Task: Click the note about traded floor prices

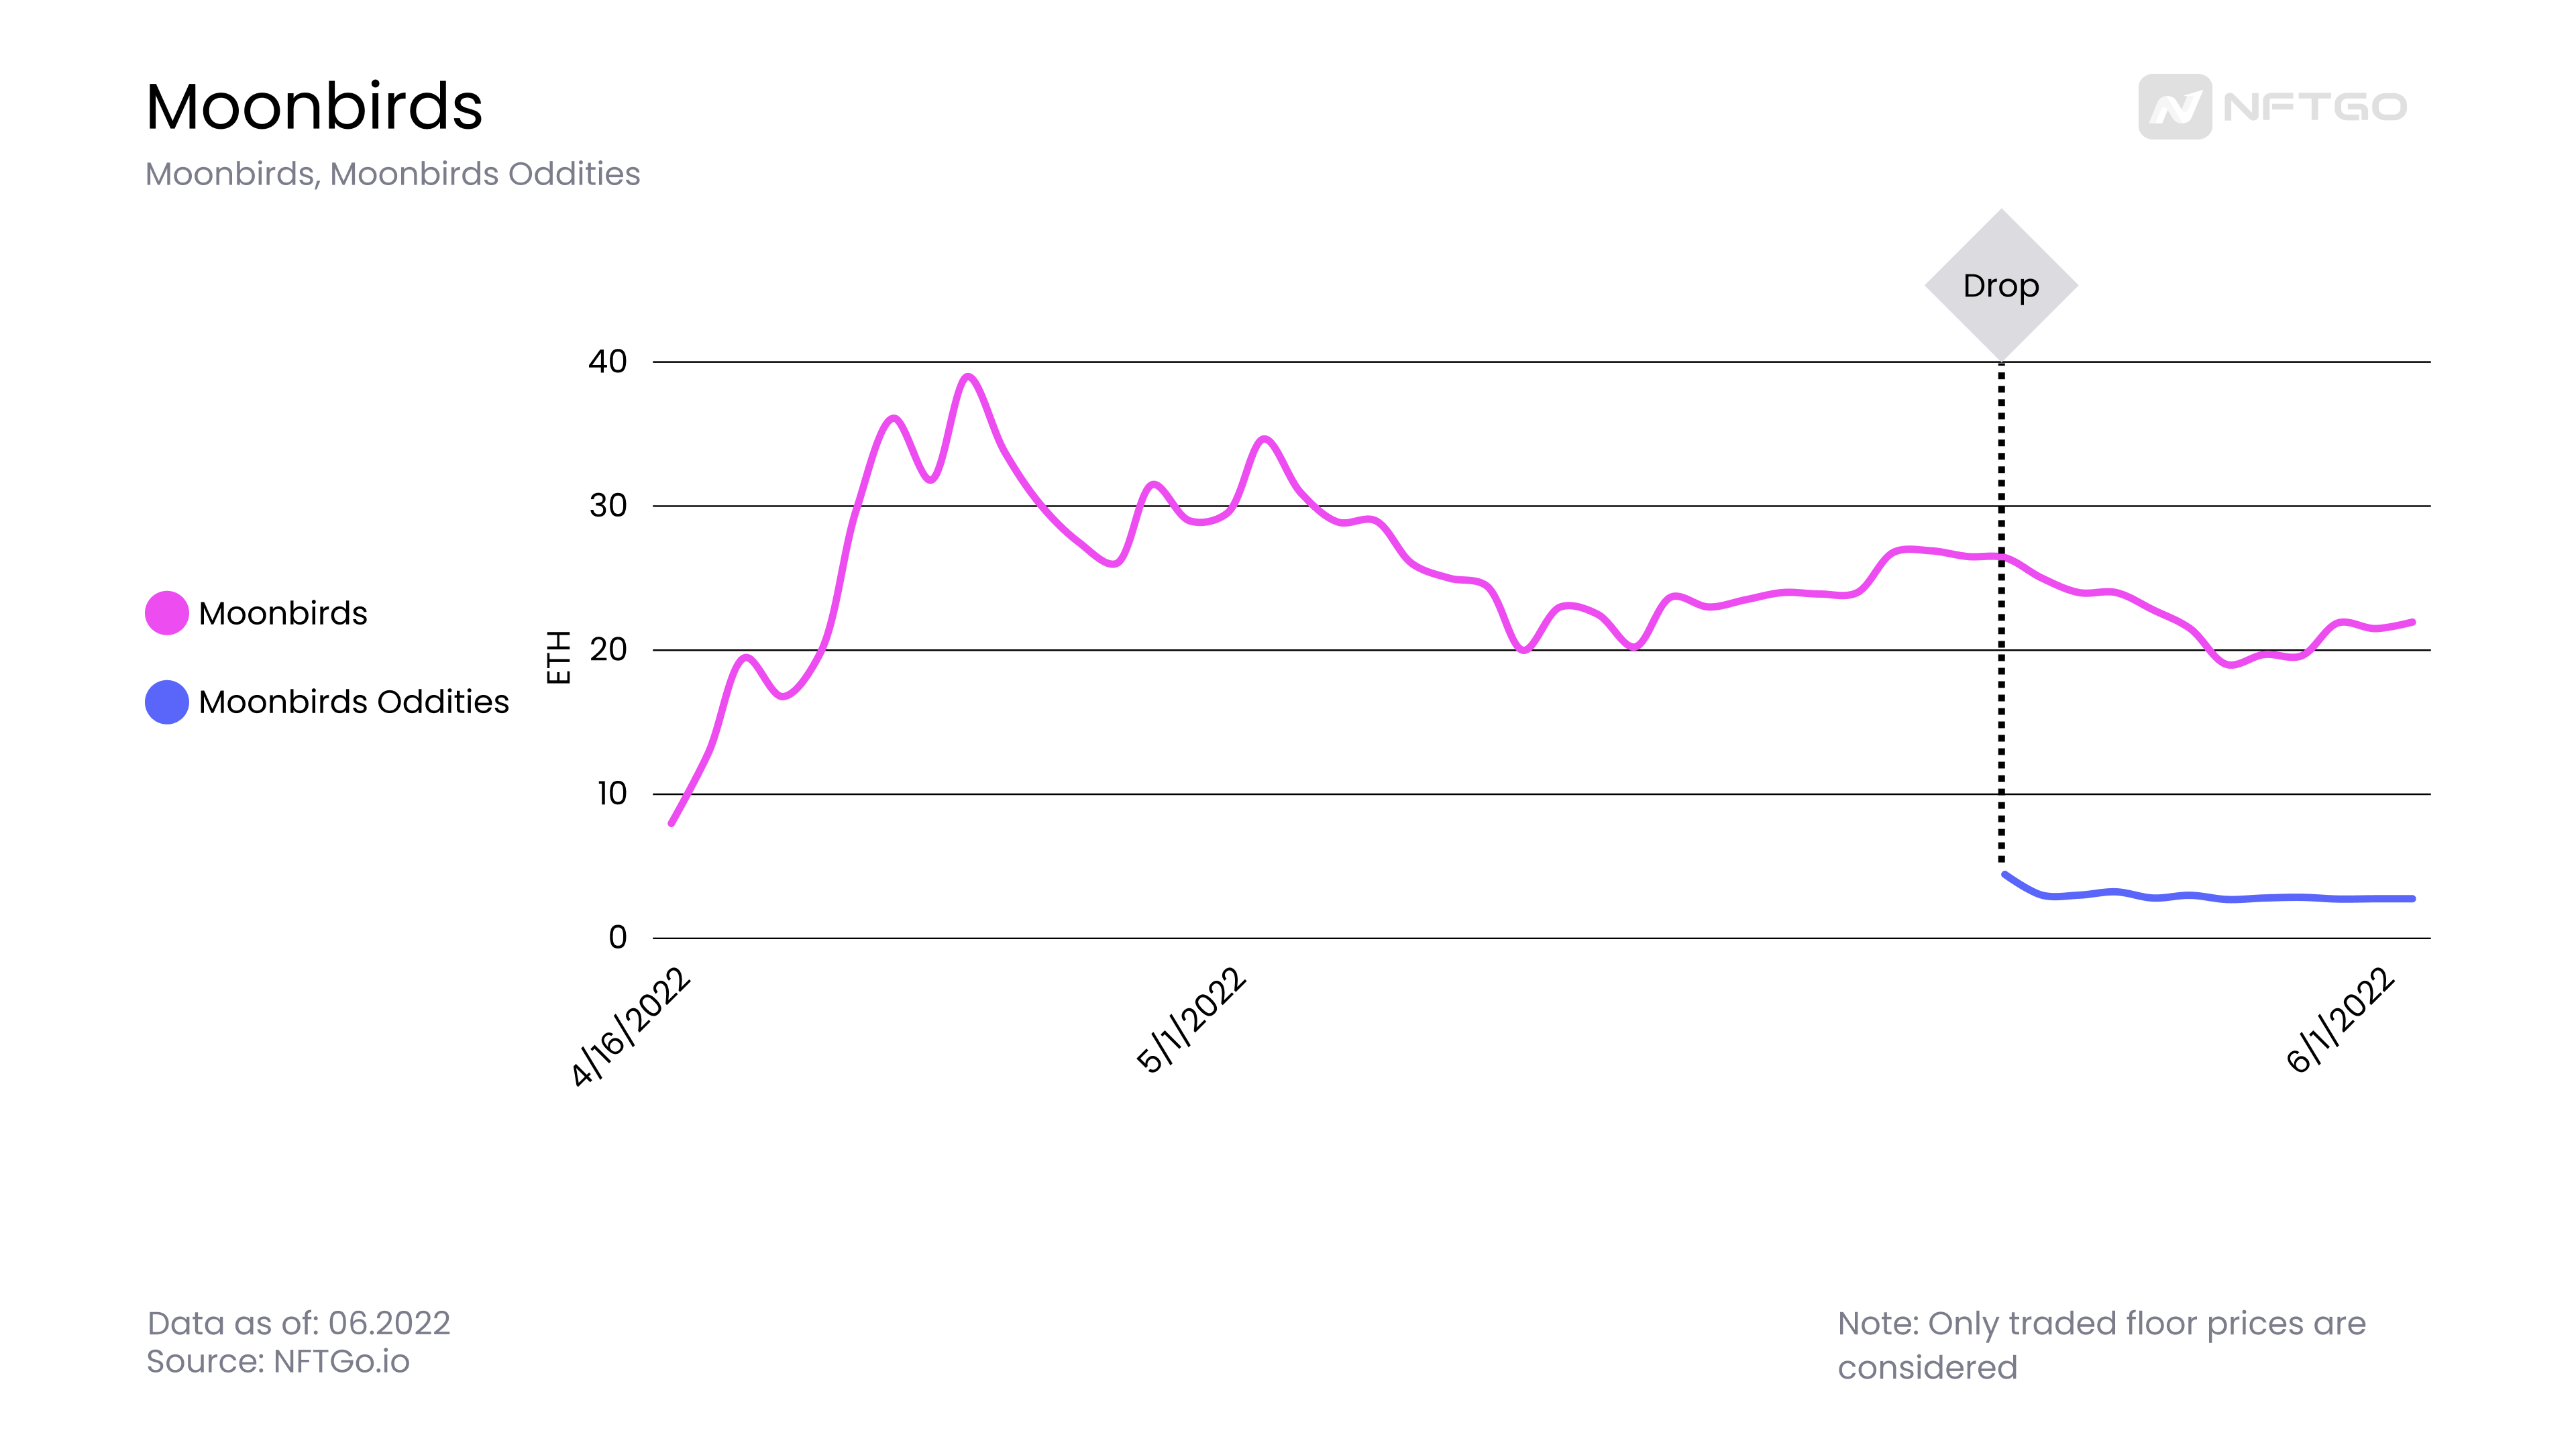Action: coord(2102,1345)
